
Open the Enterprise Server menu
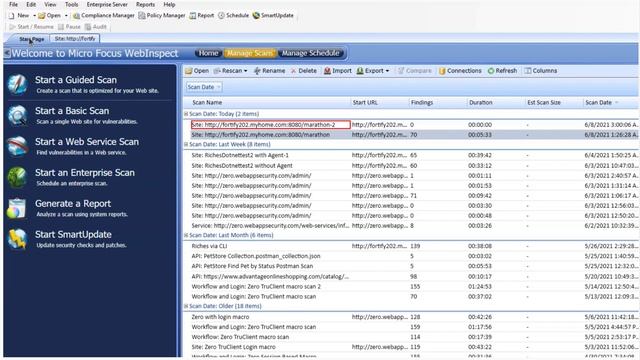(x=107, y=4)
